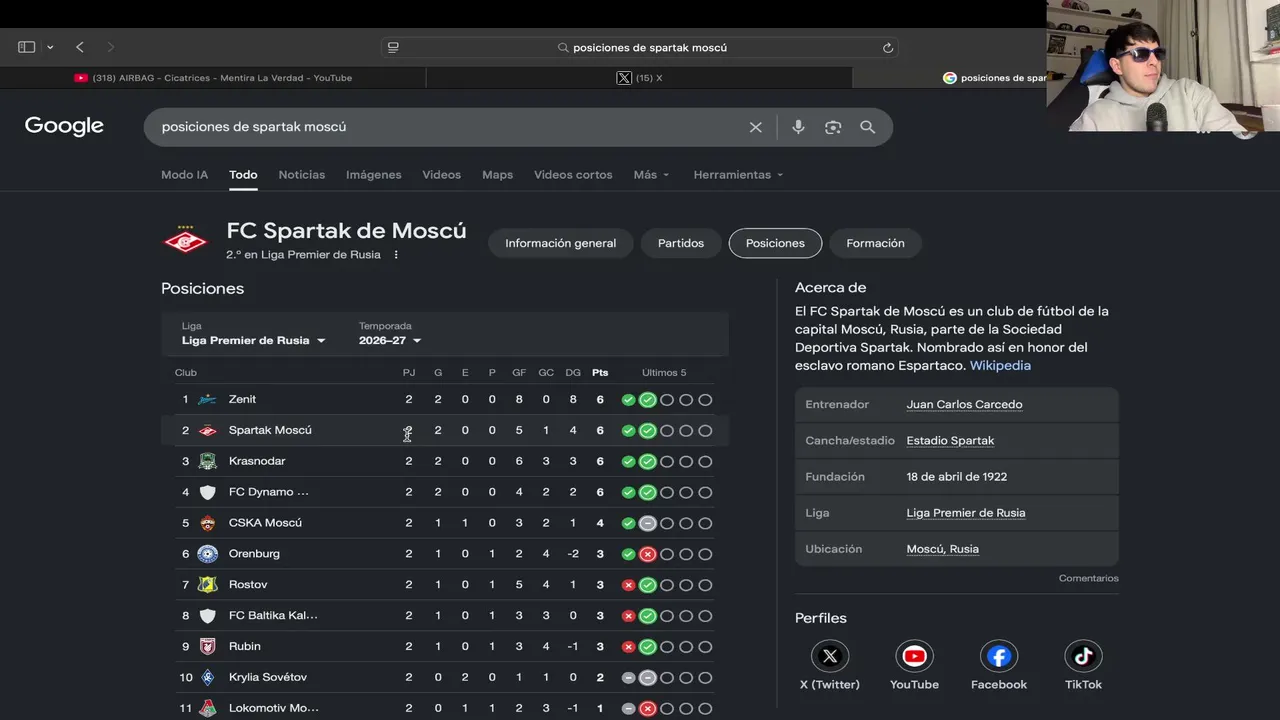This screenshot has width=1280, height=720.
Task: Select the Partidos chip
Action: [681, 243]
